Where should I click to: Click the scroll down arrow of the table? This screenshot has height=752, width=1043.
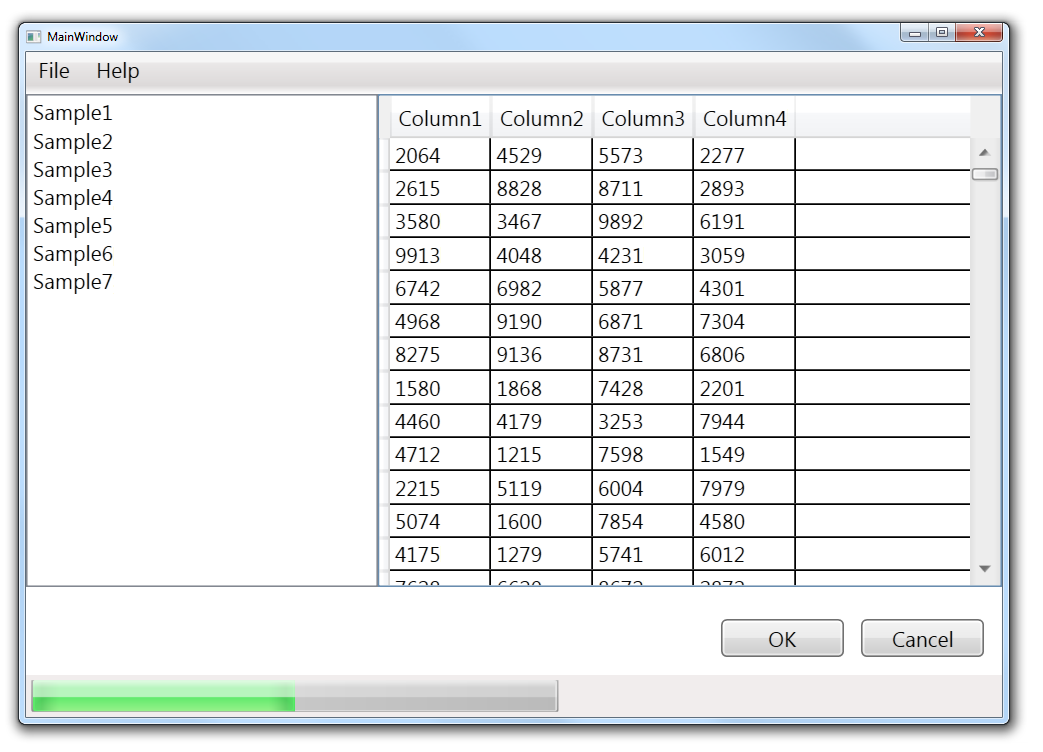coord(984,568)
